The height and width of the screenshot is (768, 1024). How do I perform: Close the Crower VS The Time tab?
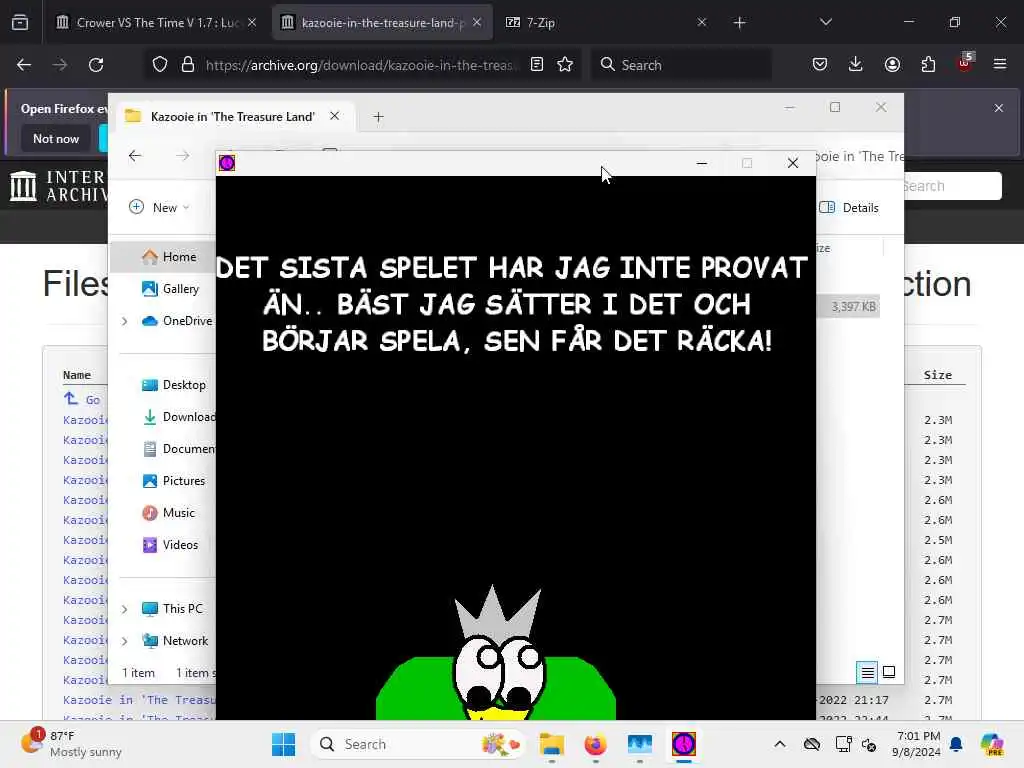(x=252, y=22)
